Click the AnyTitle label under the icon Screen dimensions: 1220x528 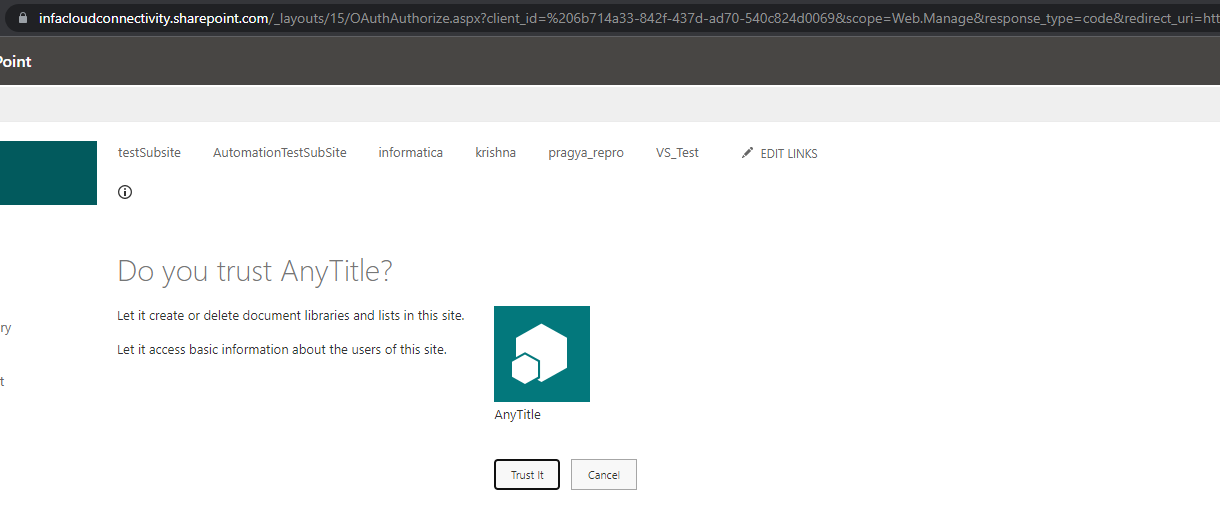pos(517,414)
